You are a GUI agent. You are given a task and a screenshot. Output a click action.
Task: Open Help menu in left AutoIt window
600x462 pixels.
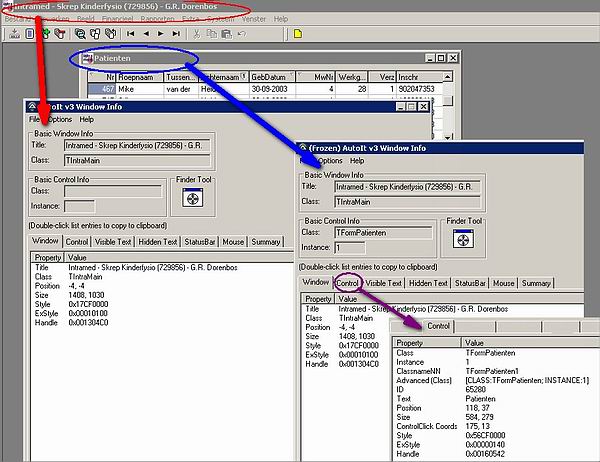[87, 119]
